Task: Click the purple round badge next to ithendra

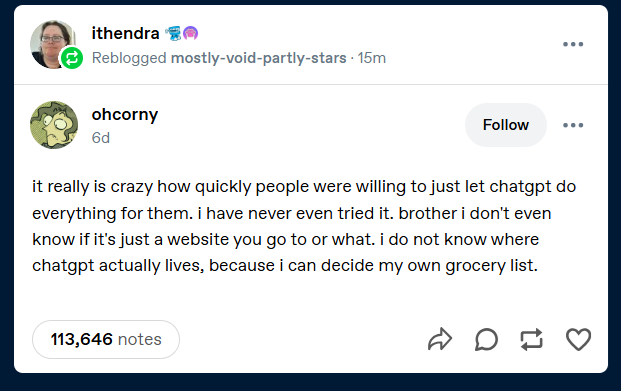Action: (x=190, y=33)
